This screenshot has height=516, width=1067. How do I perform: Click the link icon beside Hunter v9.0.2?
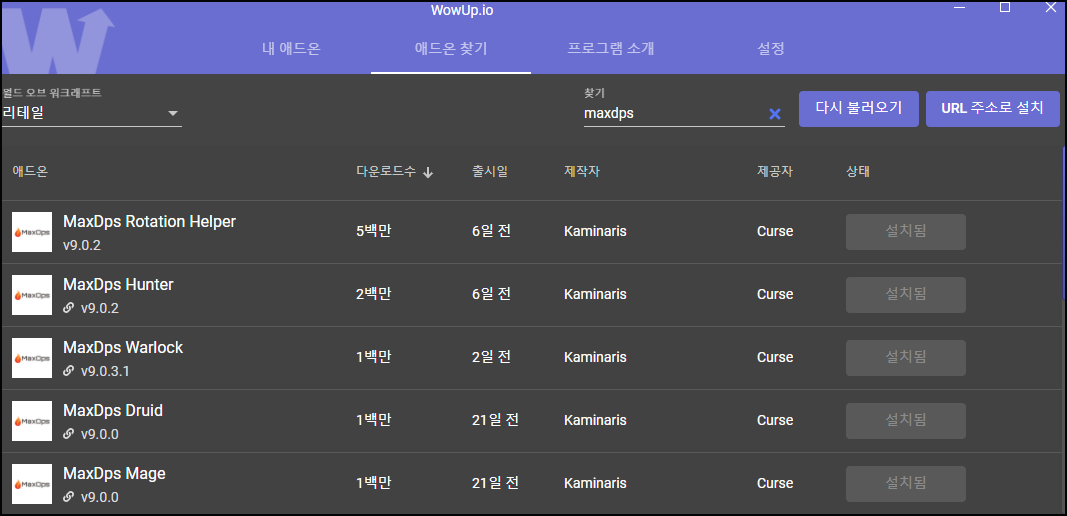click(68, 308)
